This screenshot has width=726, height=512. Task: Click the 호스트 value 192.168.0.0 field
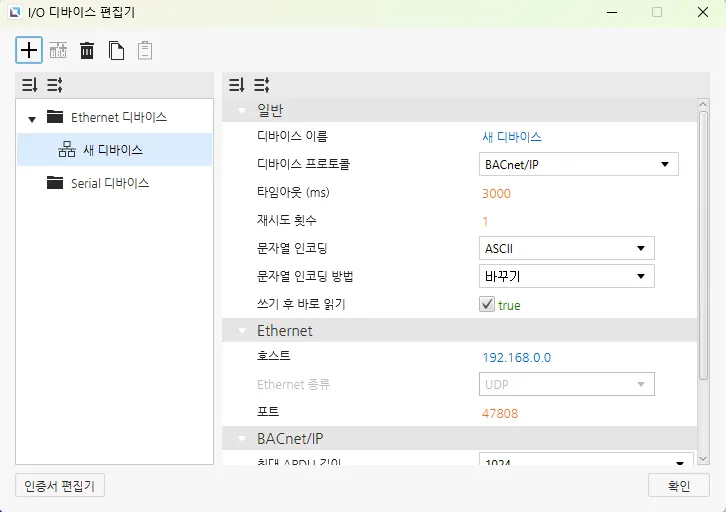point(516,357)
